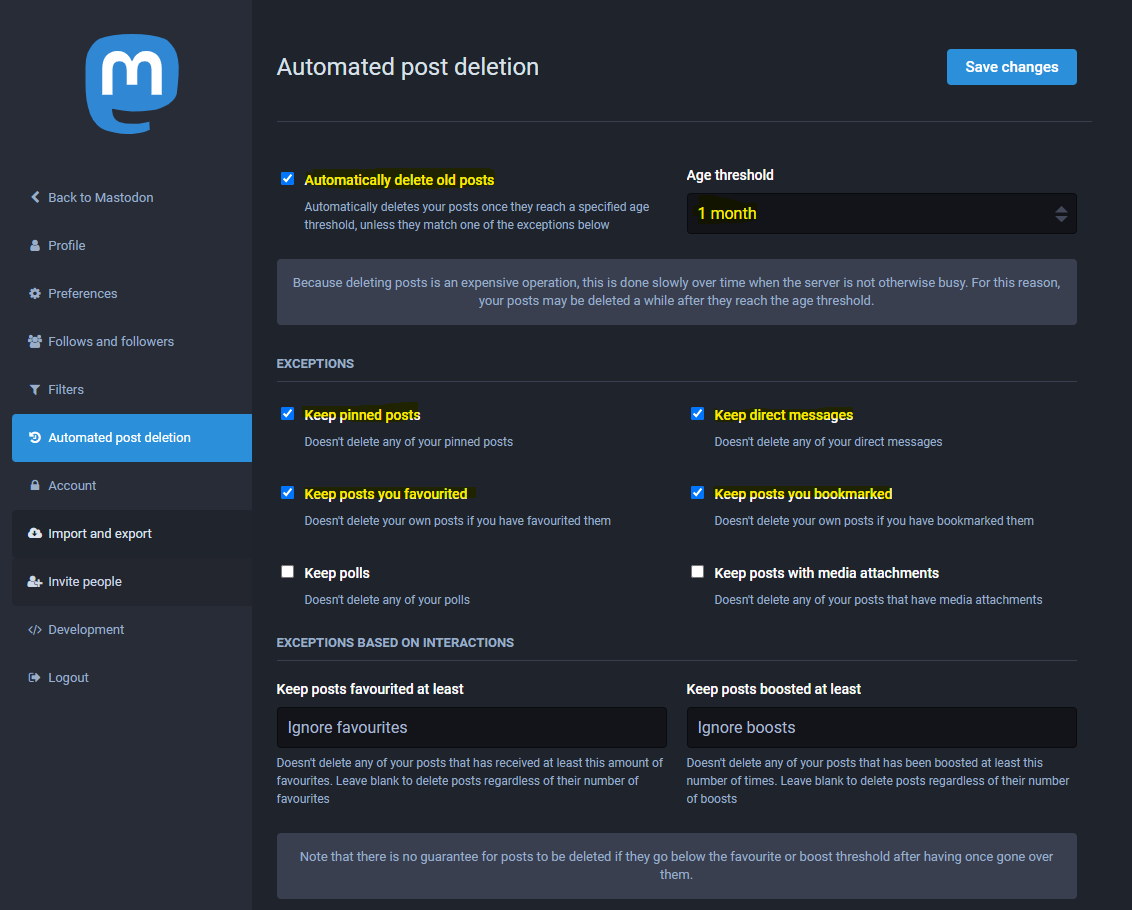Click the Filters funnel icon
The image size is (1132, 910).
pos(35,390)
